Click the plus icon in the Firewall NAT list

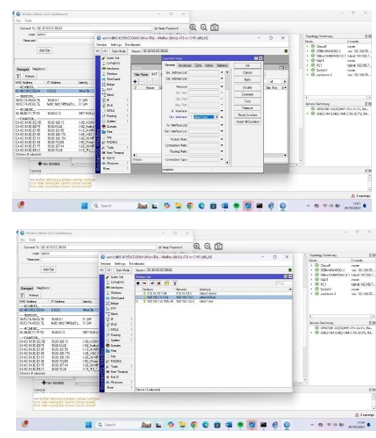point(135,81)
